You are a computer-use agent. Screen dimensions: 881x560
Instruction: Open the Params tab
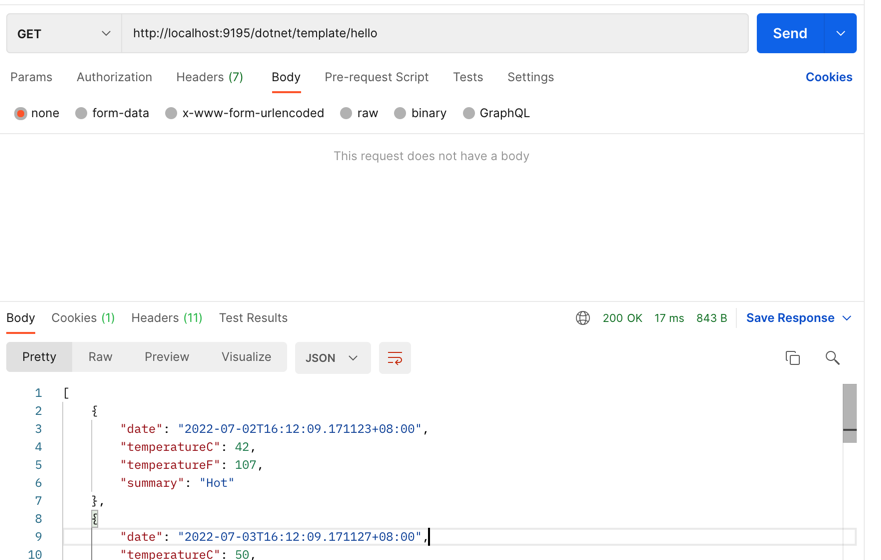point(31,77)
